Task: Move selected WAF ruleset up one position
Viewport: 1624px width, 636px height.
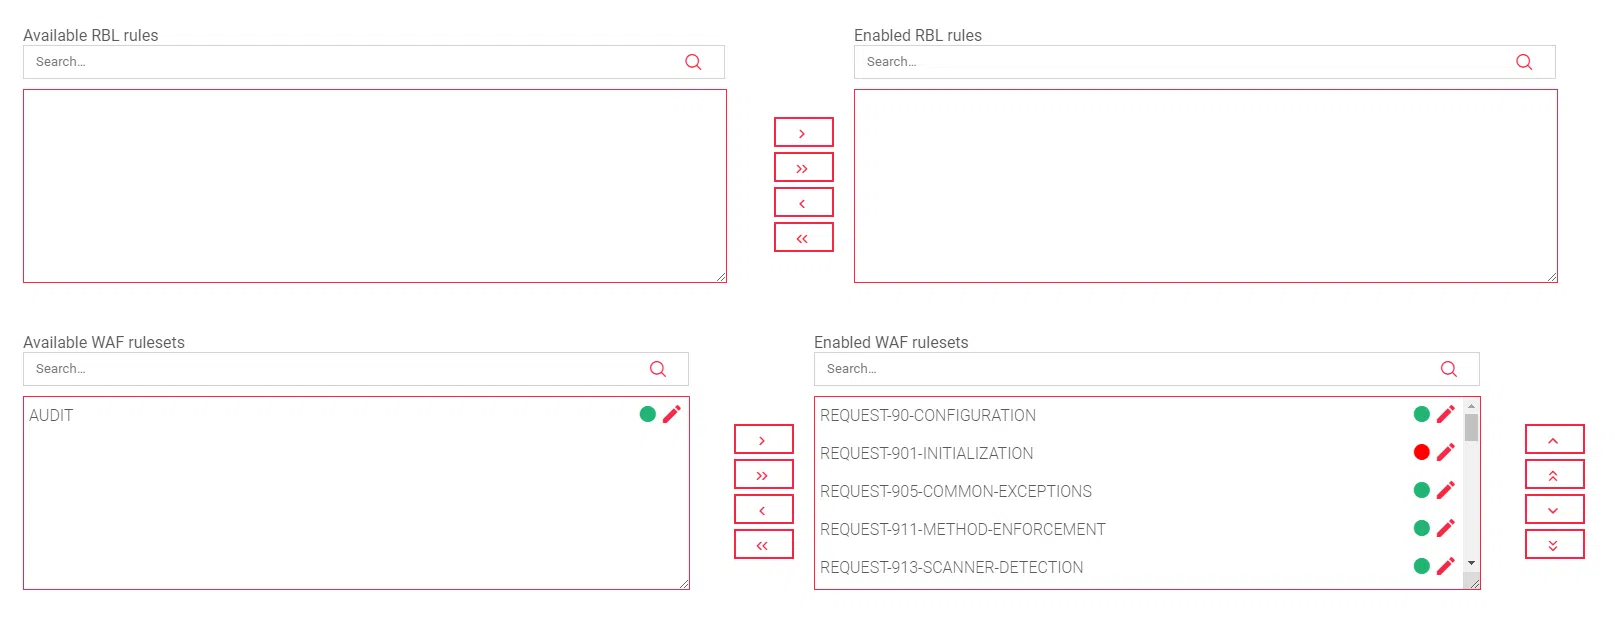Action: click(x=1553, y=440)
